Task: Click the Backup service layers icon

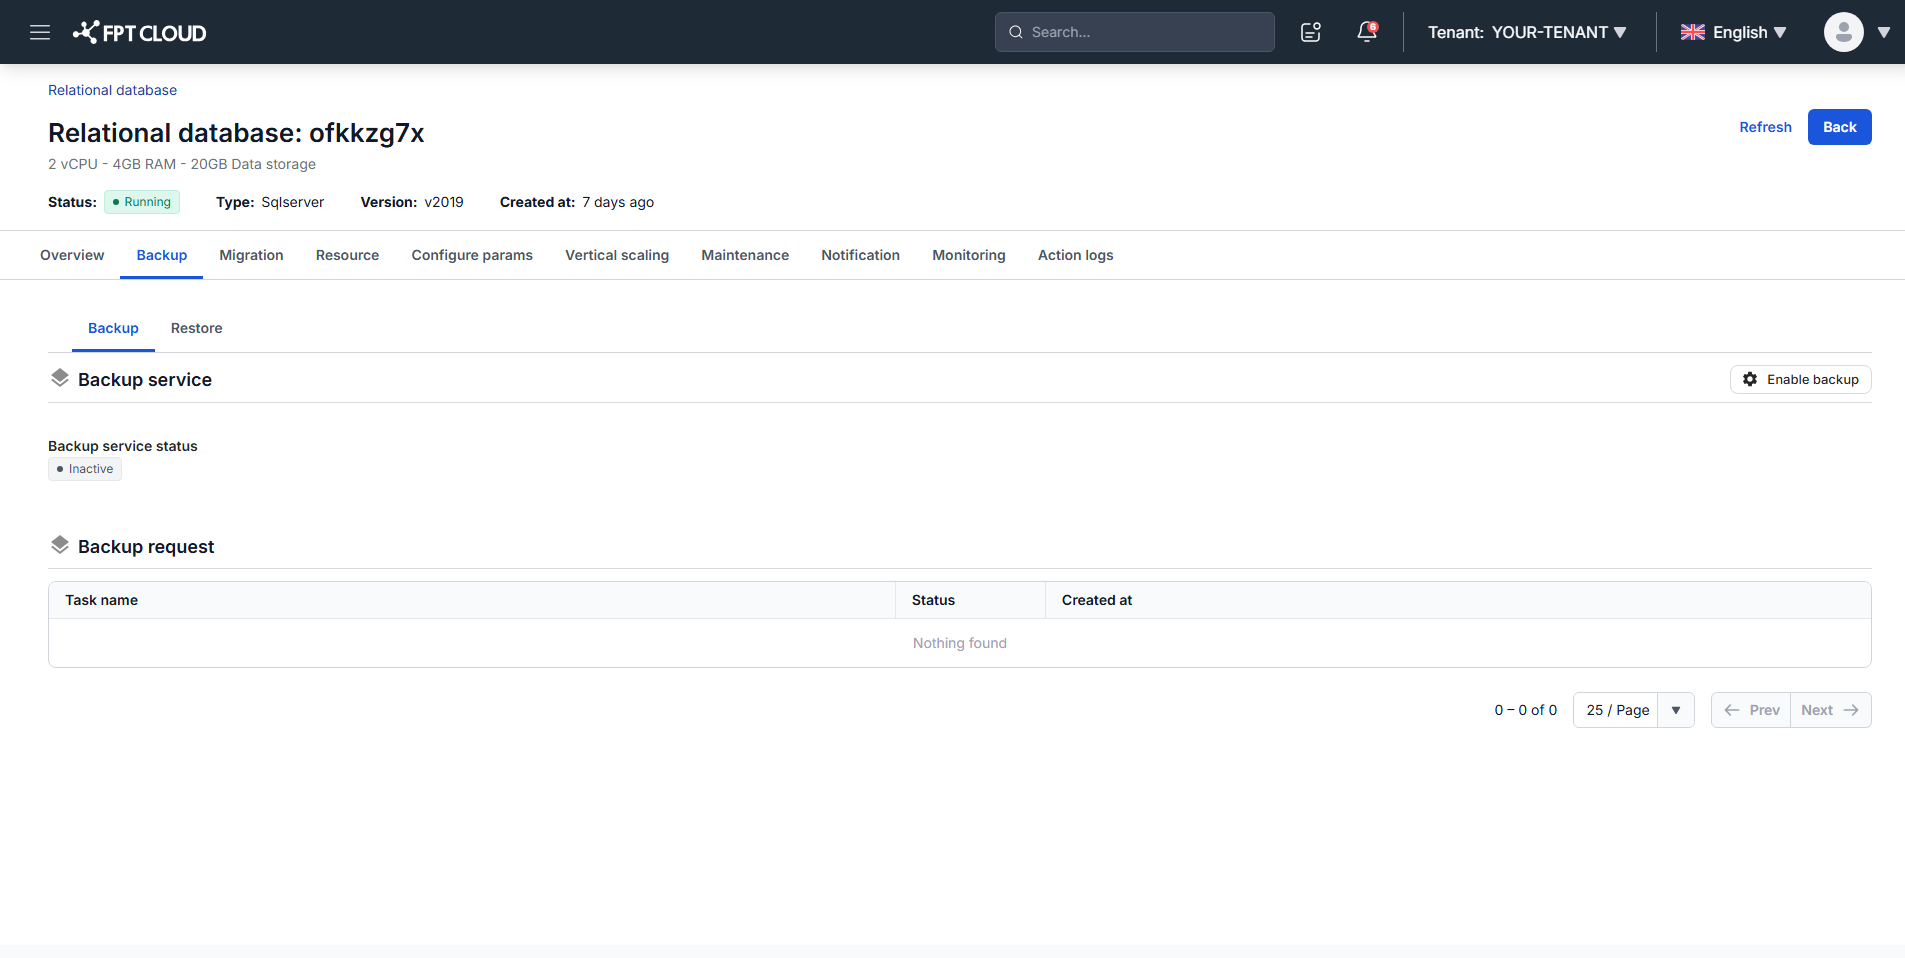Action: [60, 378]
